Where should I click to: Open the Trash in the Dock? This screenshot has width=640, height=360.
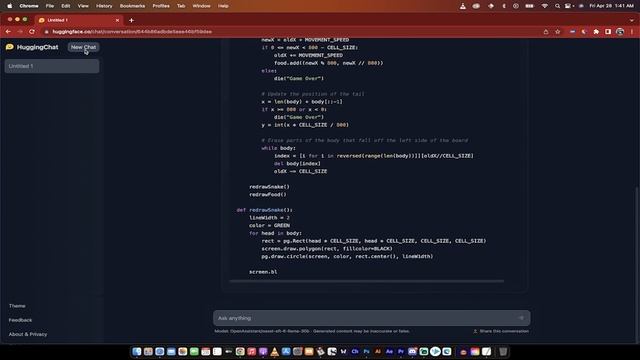point(503,351)
